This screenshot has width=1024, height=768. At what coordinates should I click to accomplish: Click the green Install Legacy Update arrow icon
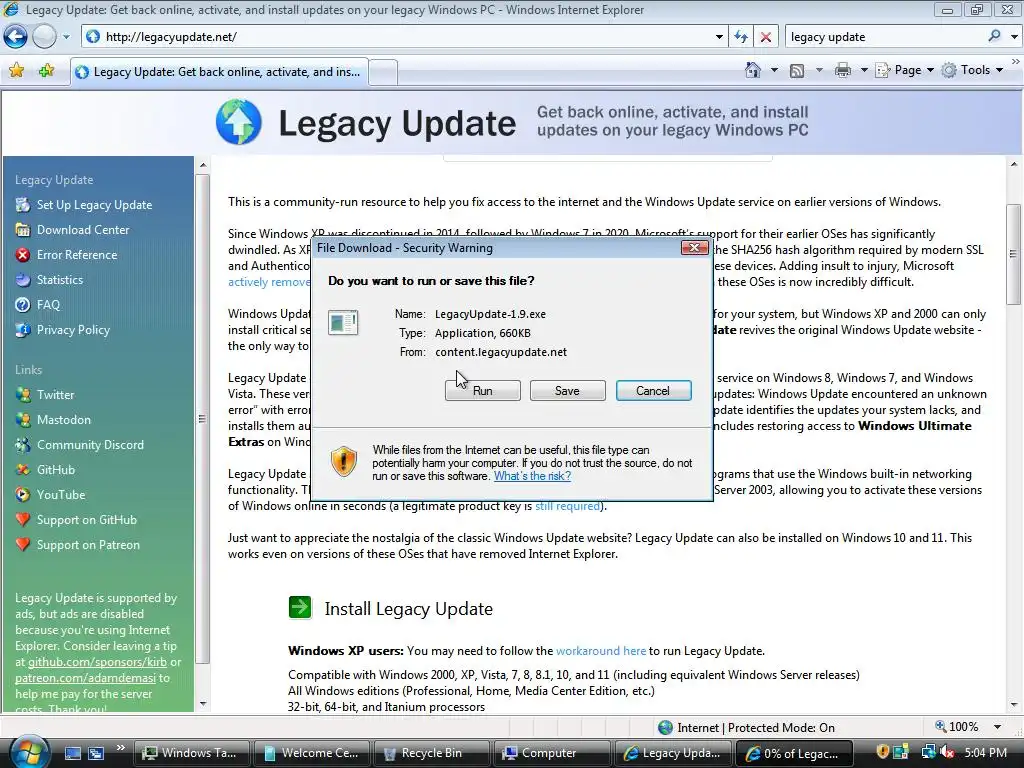300,607
